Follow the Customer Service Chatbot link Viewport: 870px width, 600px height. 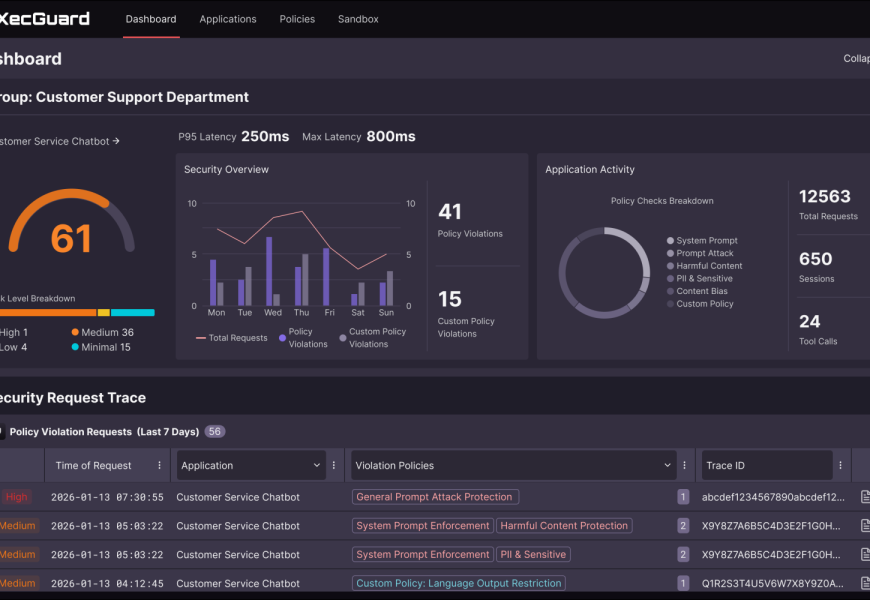[x=55, y=140]
